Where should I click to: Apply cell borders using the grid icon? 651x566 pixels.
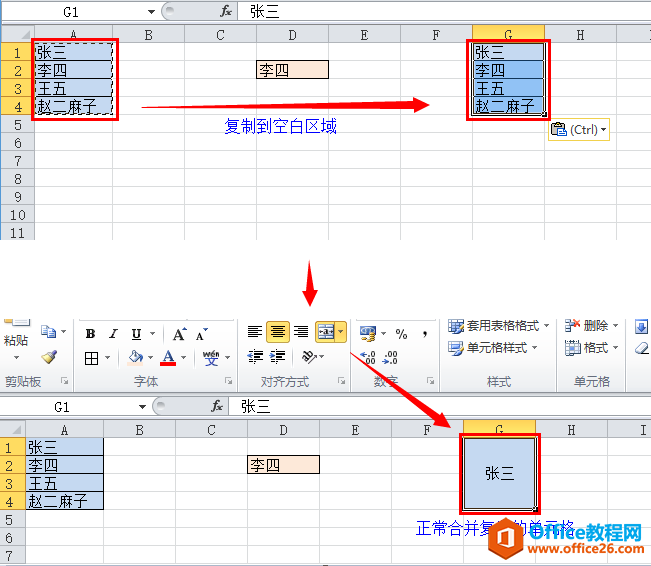click(91, 358)
